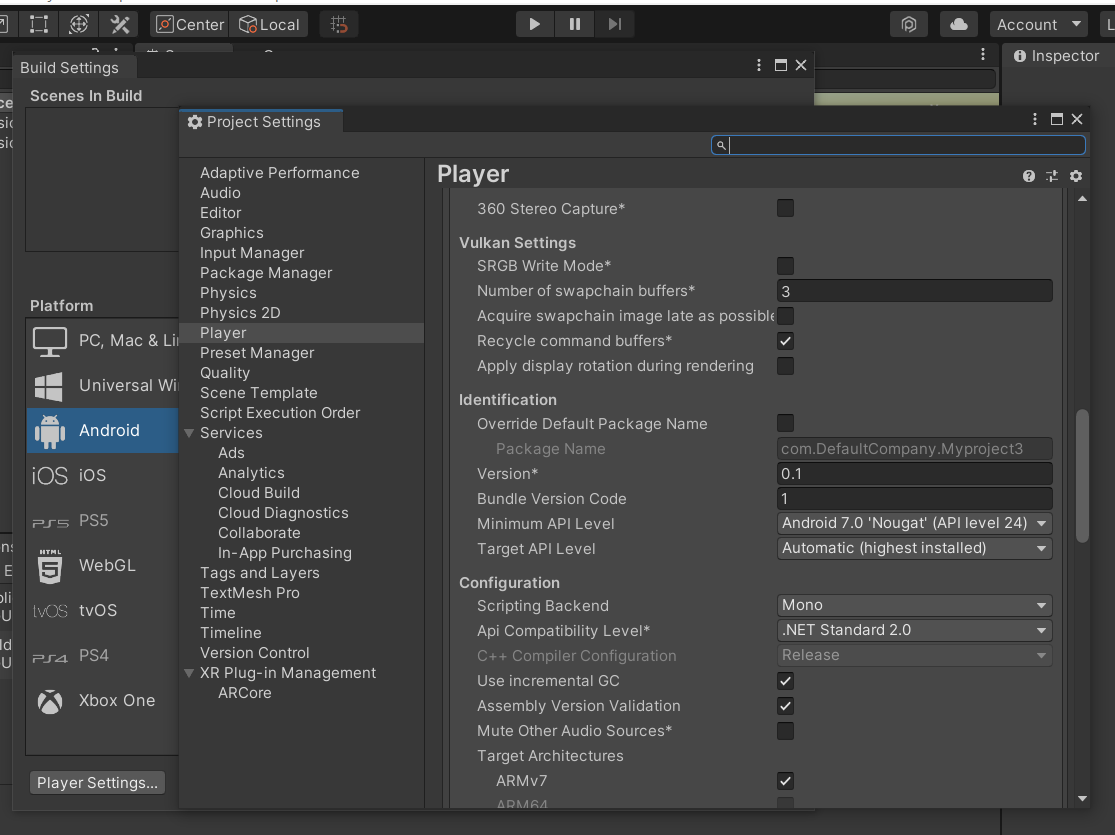Toggle Apply display rotation during rendering
This screenshot has height=835, width=1115.
[785, 366]
